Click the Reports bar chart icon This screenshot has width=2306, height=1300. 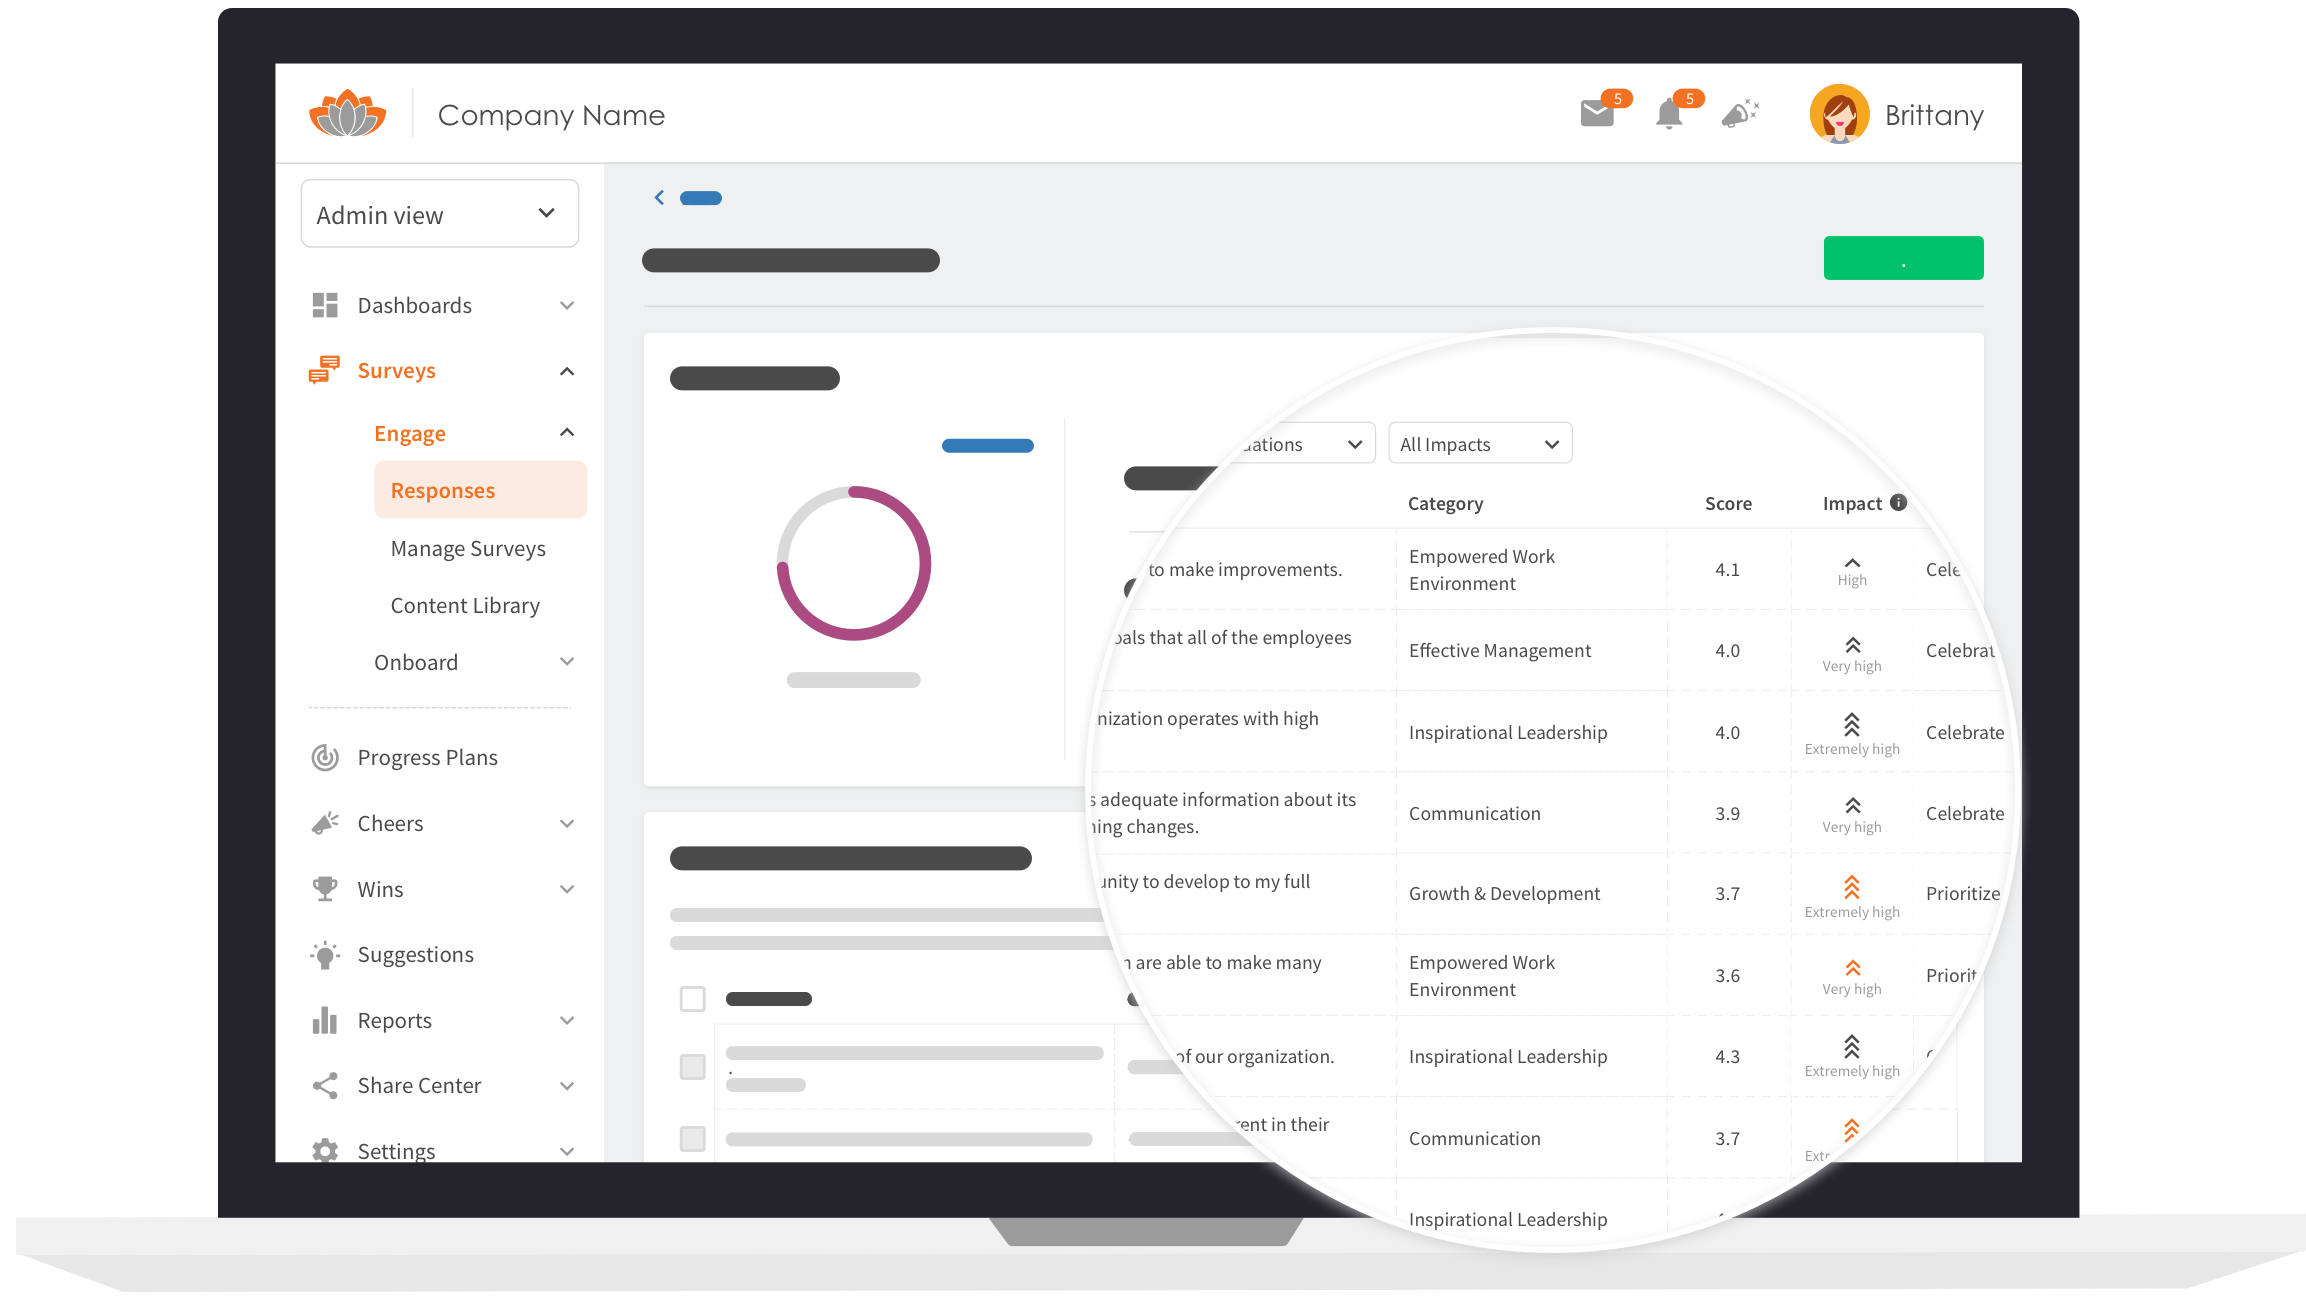328,1020
